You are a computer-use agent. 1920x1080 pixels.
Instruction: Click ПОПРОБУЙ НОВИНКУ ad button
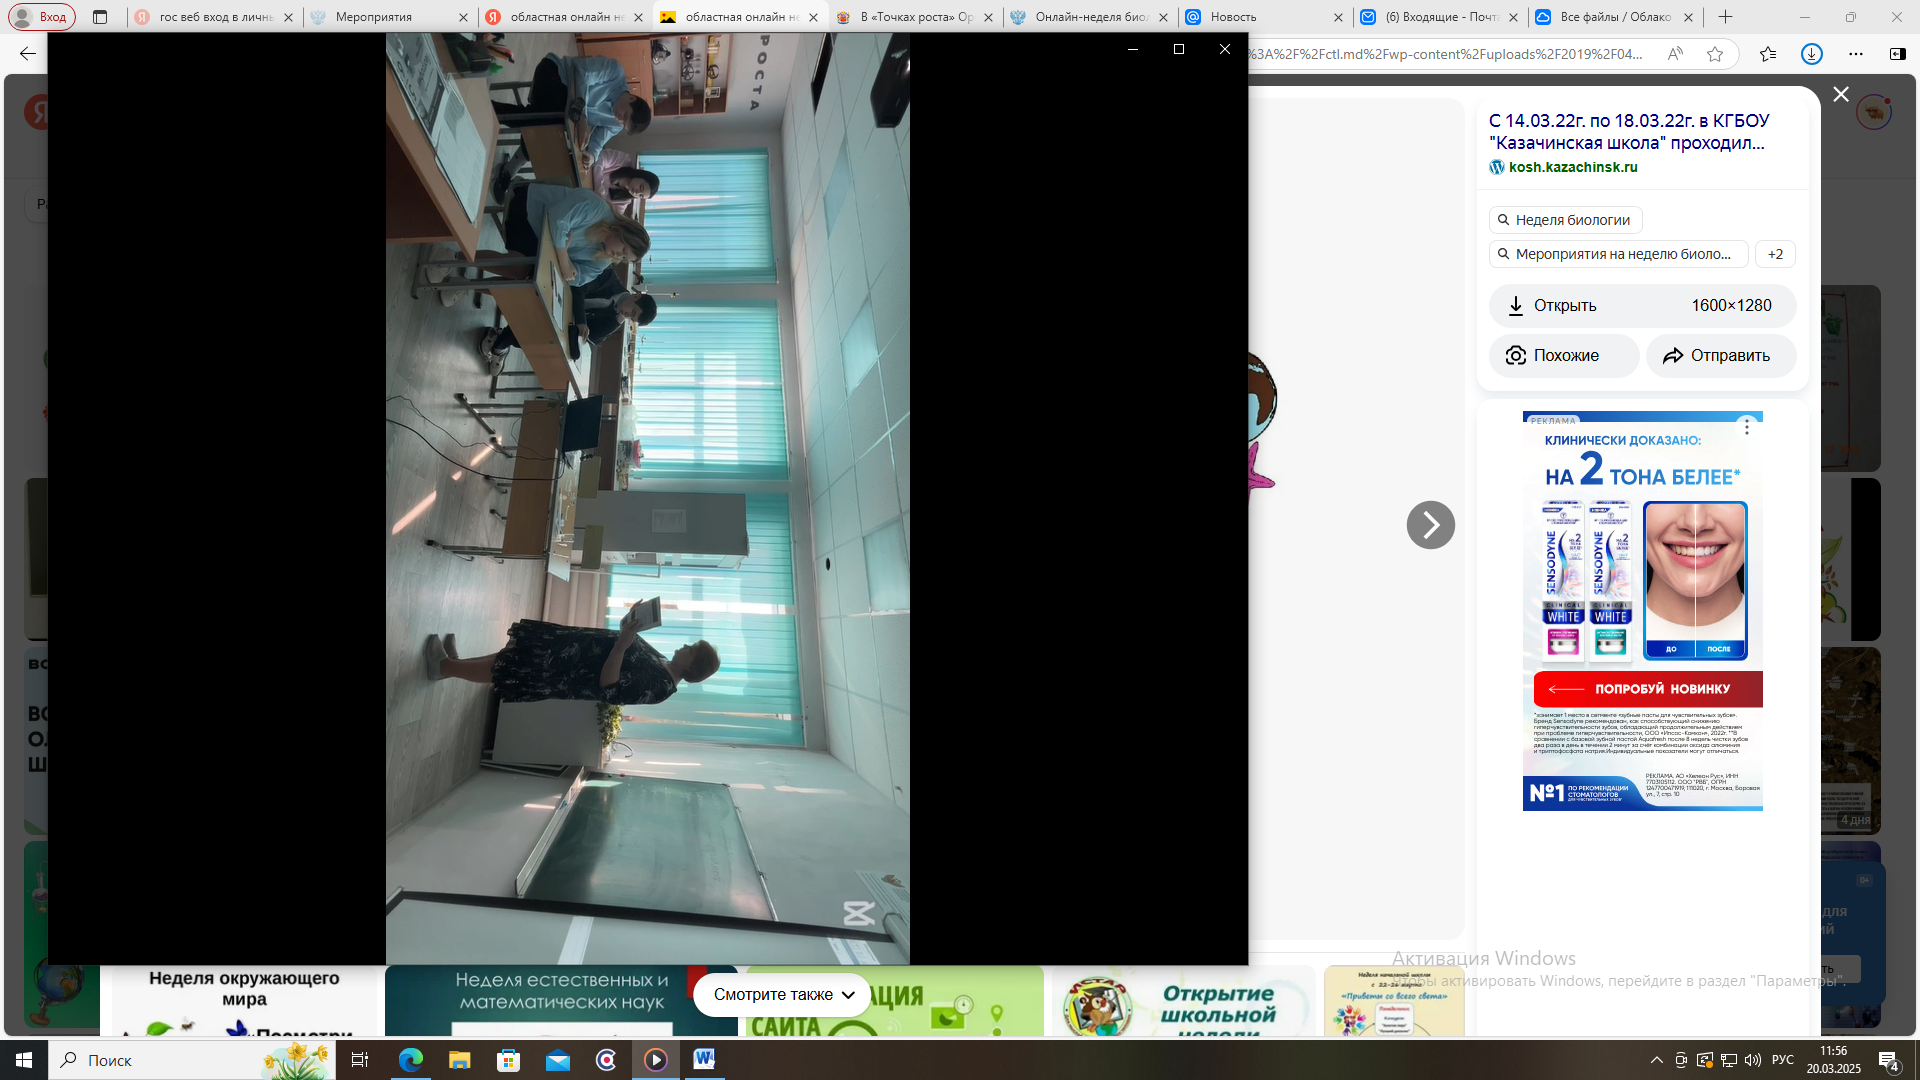pyautogui.click(x=1648, y=689)
